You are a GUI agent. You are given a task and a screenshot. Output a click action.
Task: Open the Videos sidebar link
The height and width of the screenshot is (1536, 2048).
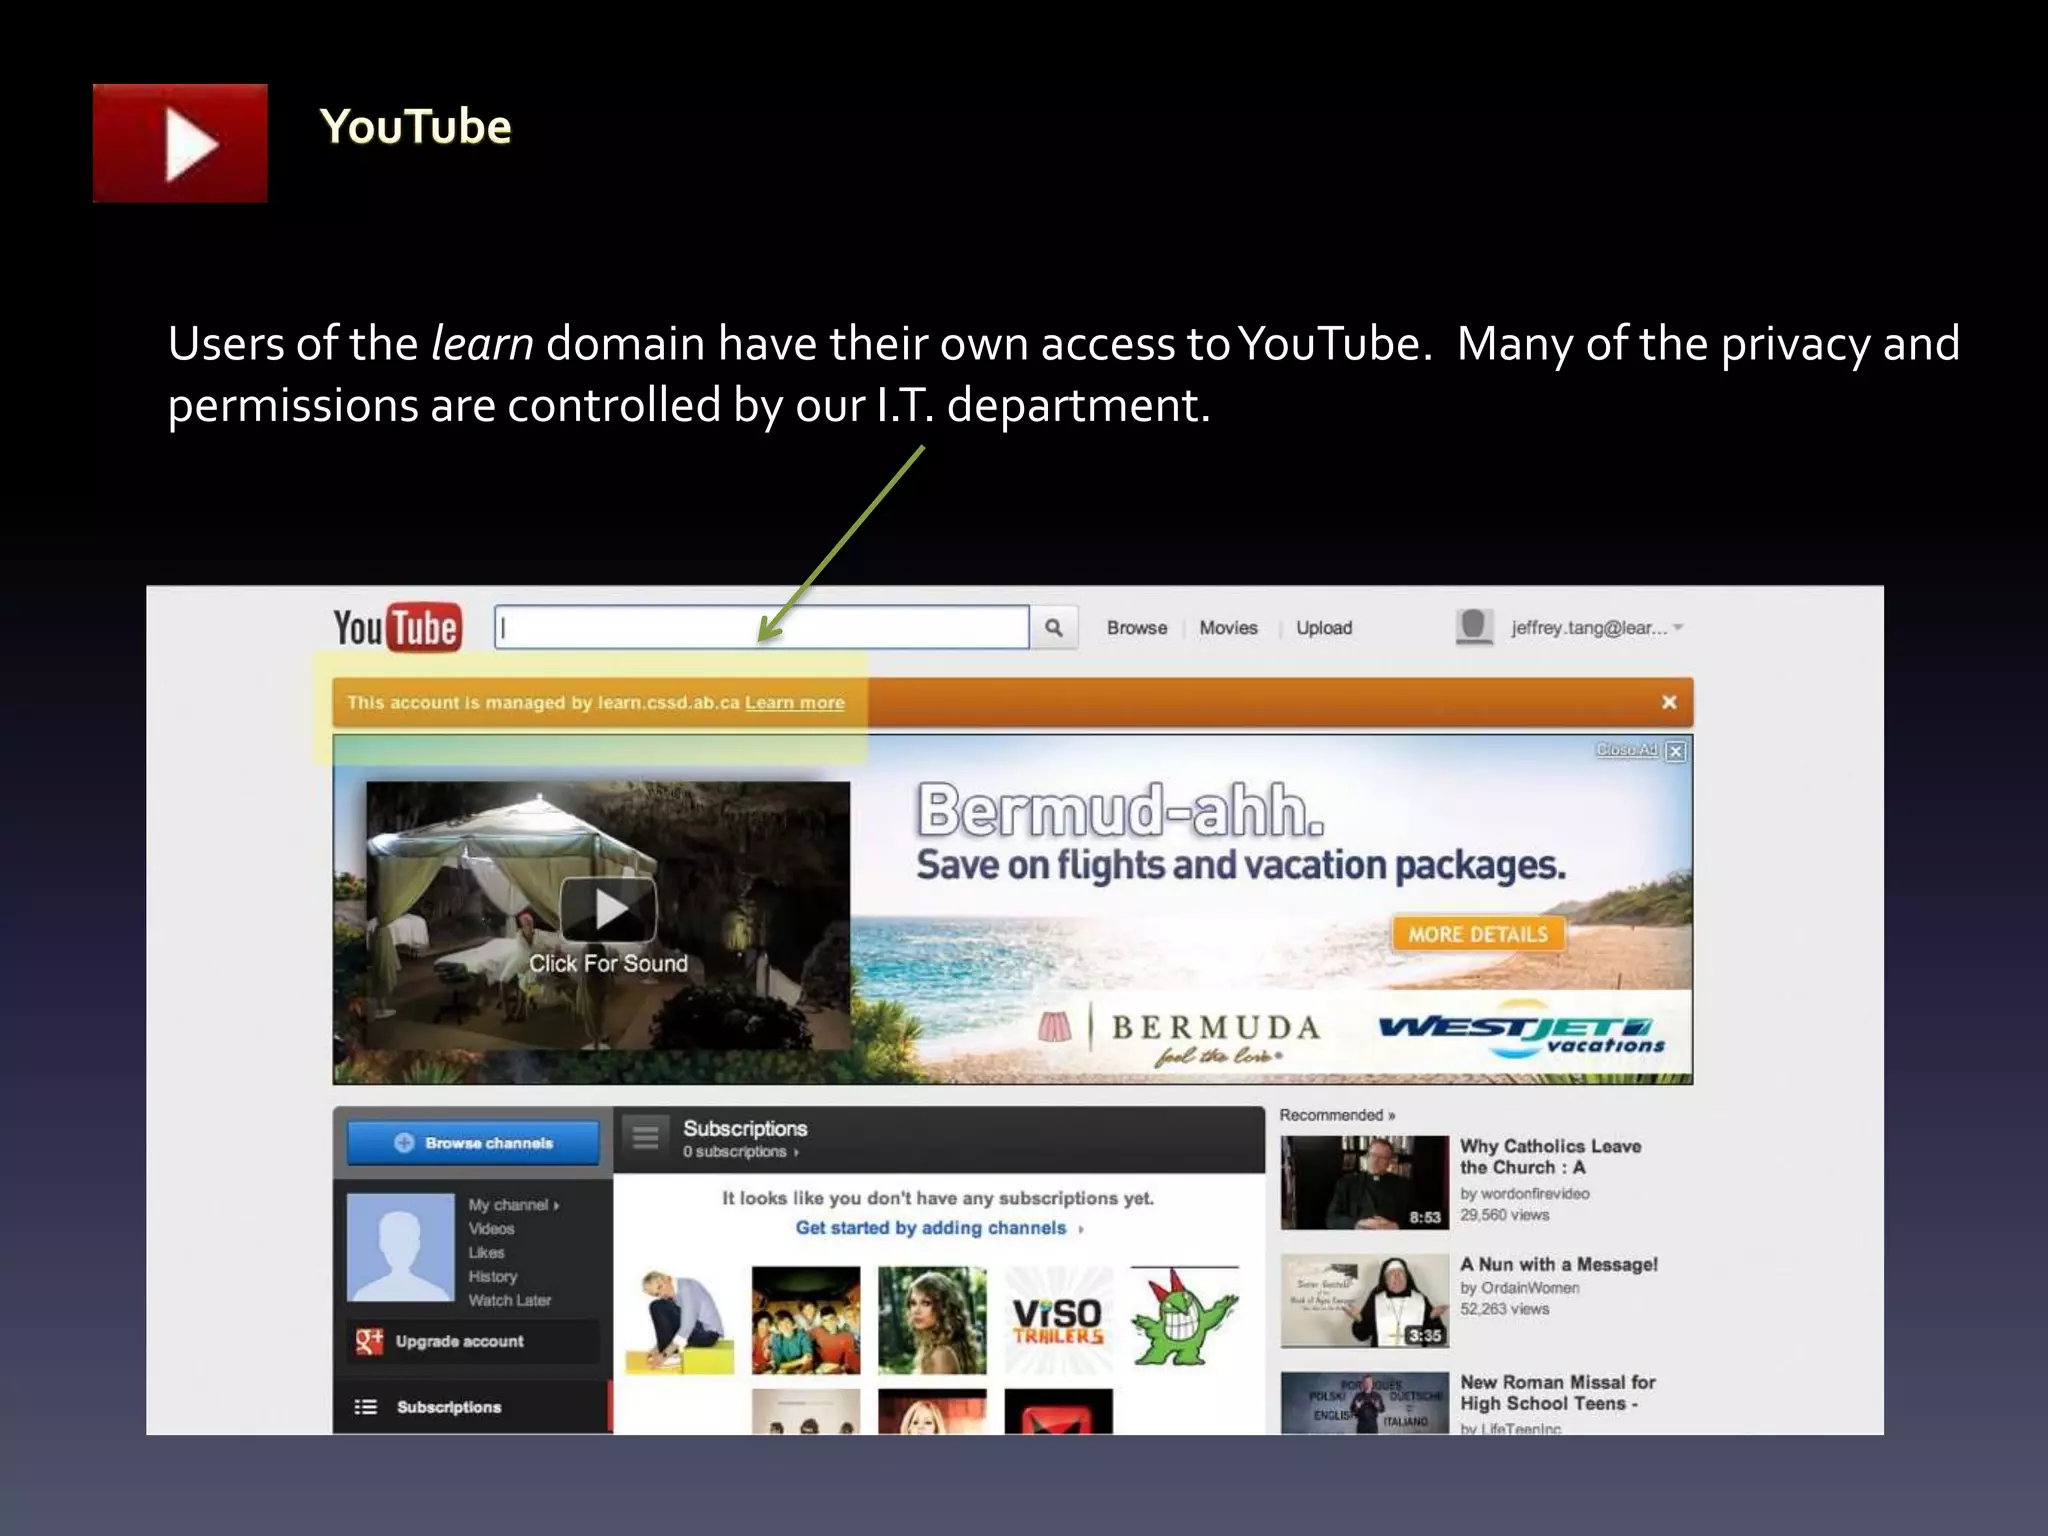491,1229
